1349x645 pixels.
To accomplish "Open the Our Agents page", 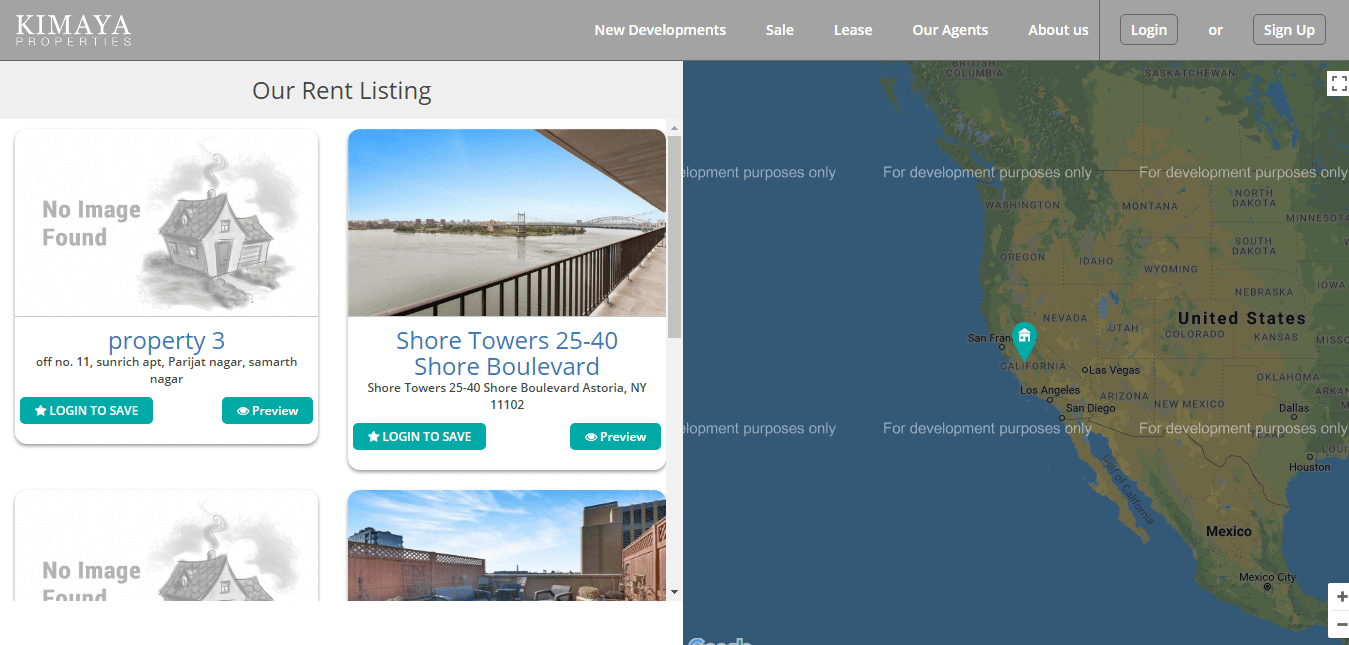I will [950, 30].
